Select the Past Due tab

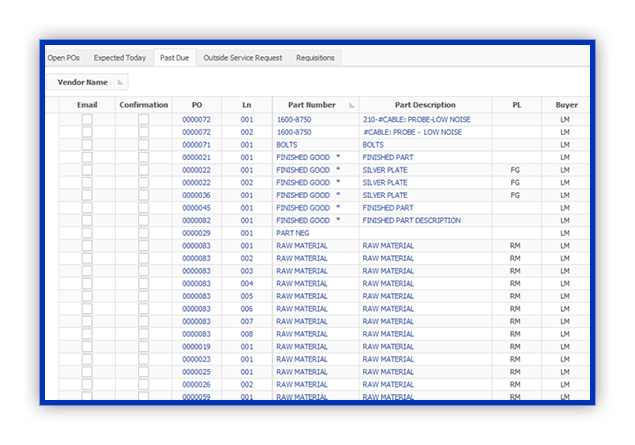[x=175, y=58]
